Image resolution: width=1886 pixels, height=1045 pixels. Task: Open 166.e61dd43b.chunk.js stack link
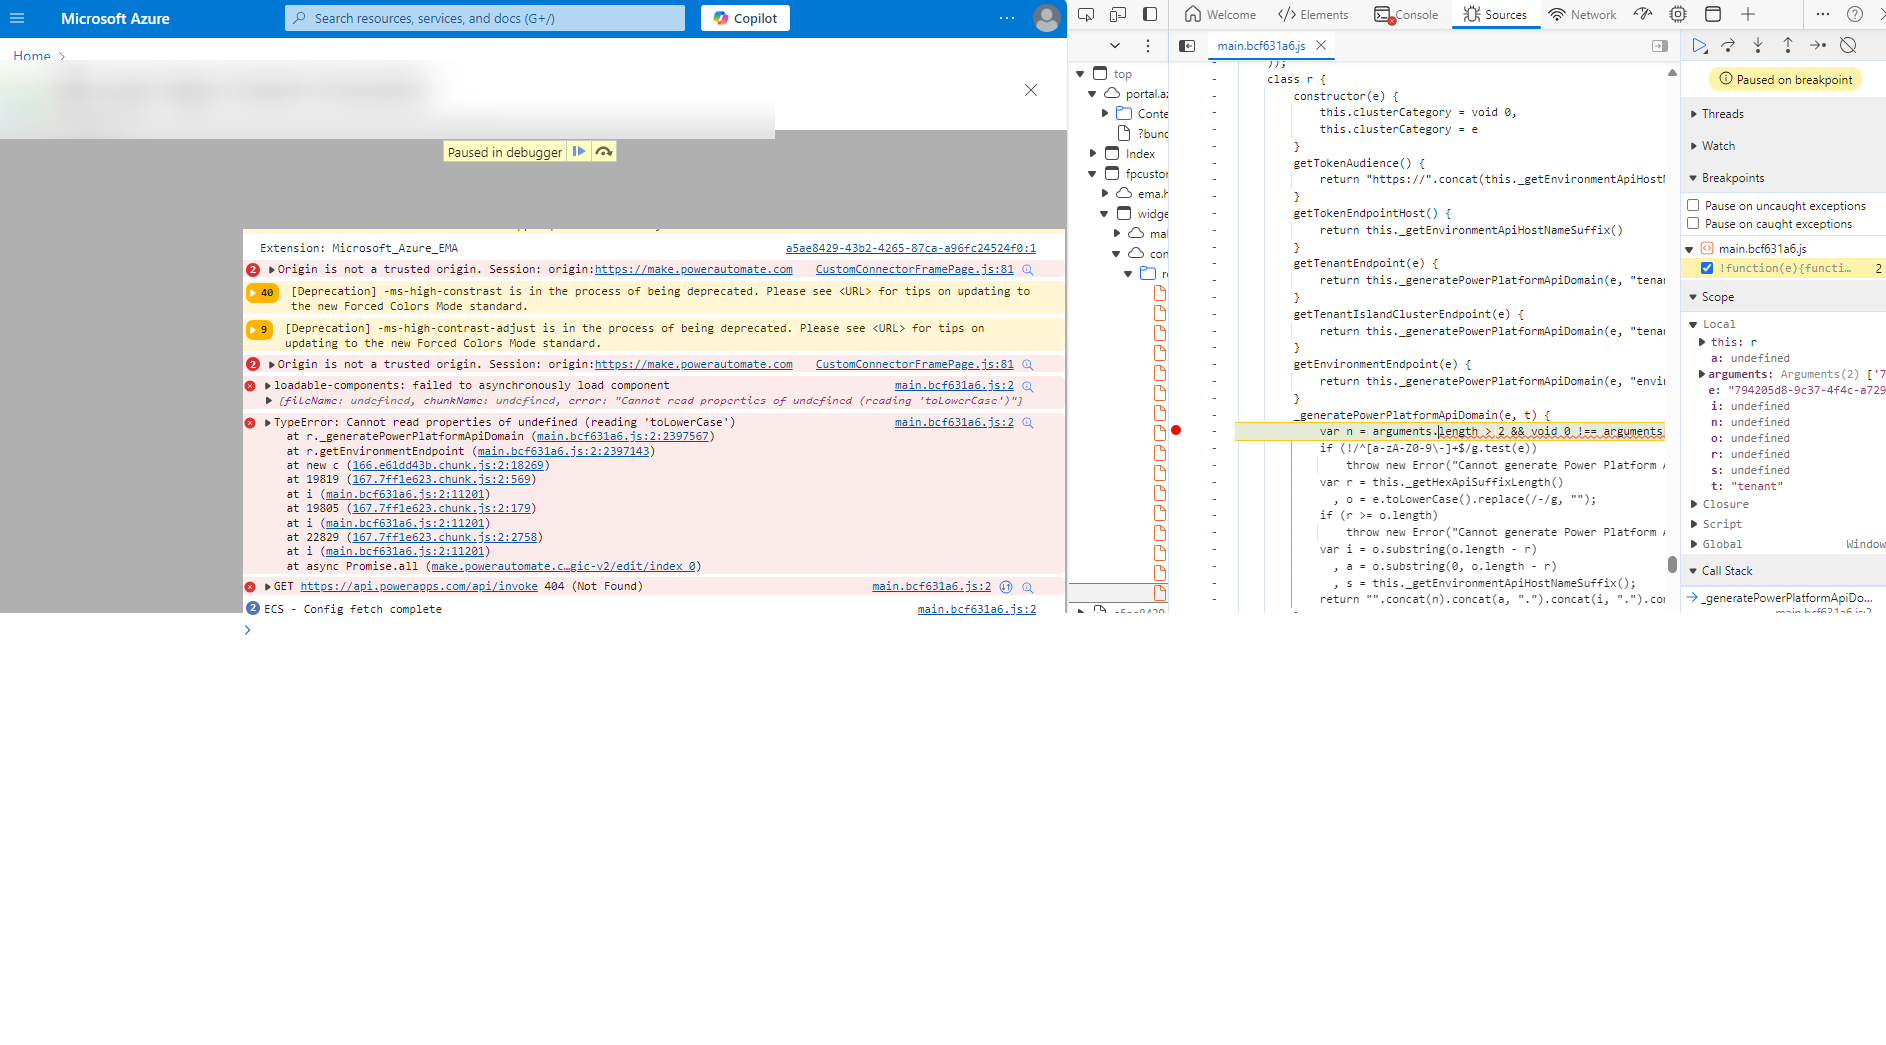point(448,465)
